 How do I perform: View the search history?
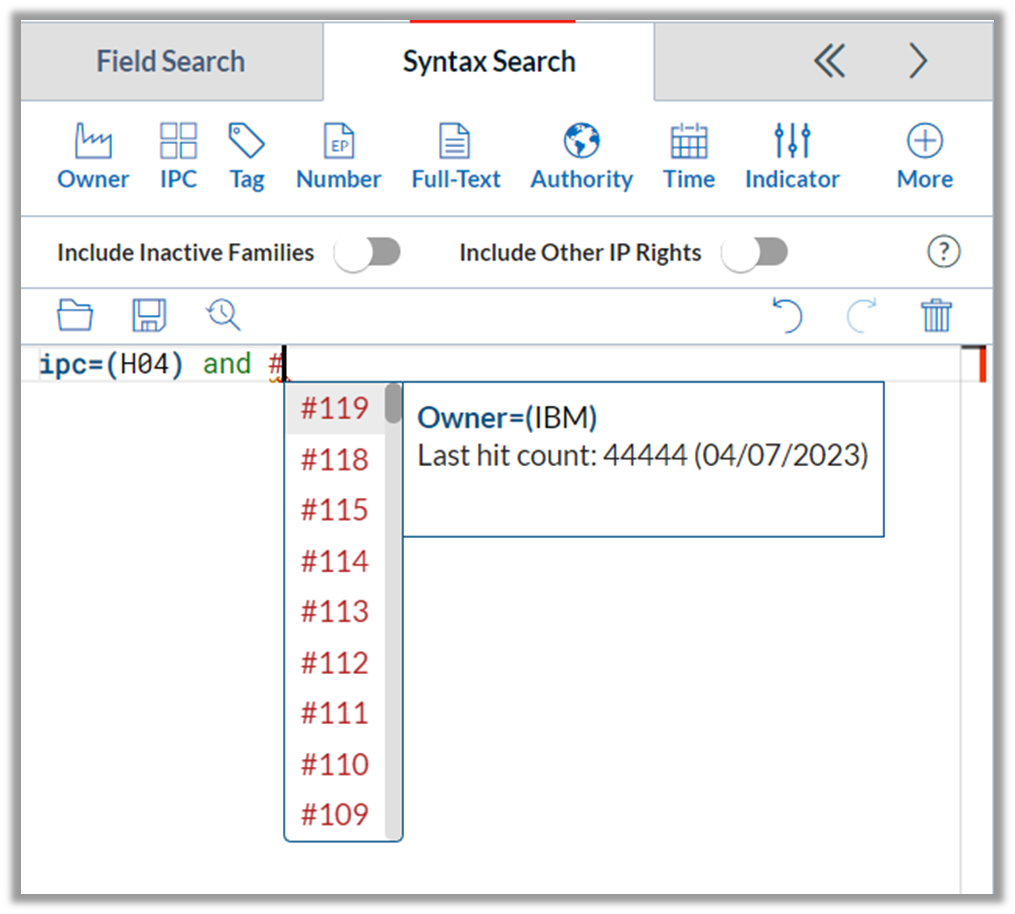[x=223, y=315]
